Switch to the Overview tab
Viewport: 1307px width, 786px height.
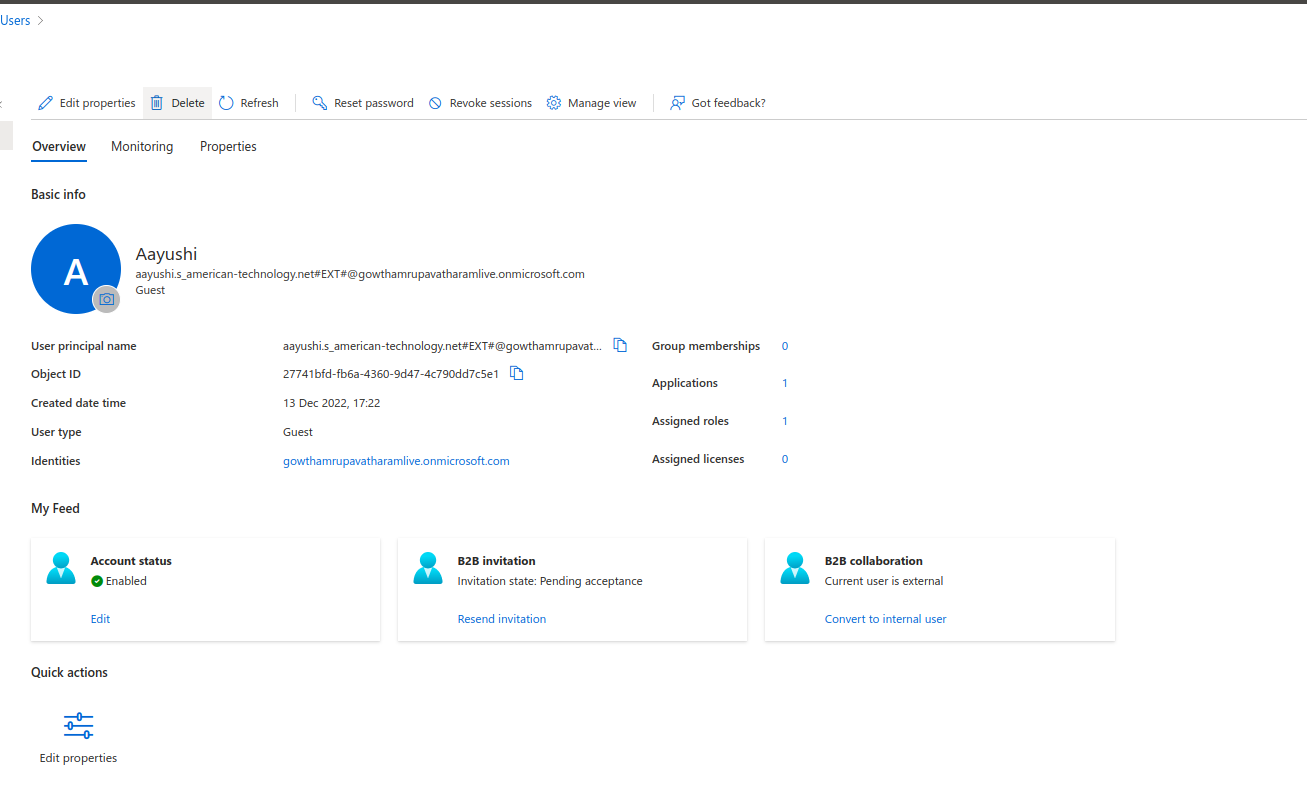click(x=59, y=147)
